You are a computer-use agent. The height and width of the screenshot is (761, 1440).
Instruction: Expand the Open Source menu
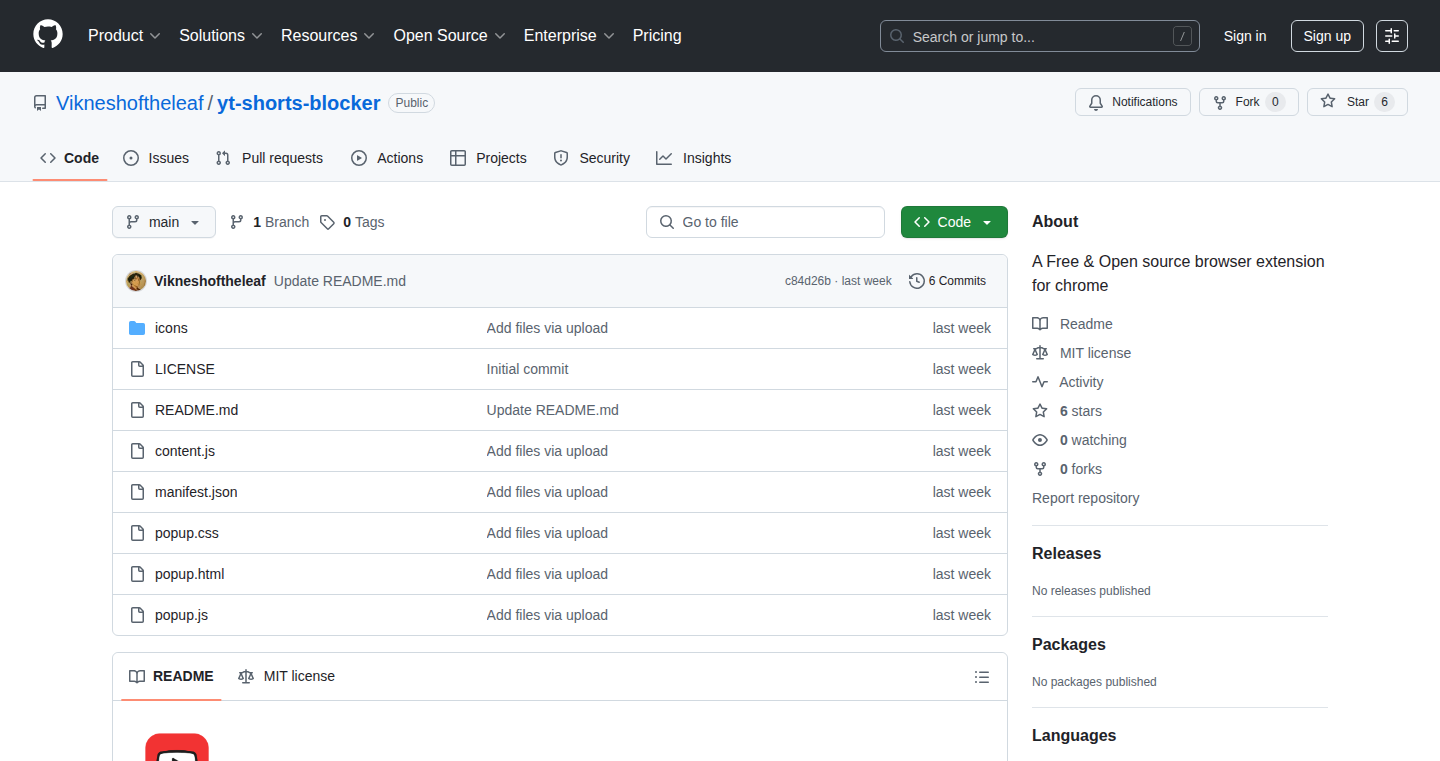(x=449, y=35)
